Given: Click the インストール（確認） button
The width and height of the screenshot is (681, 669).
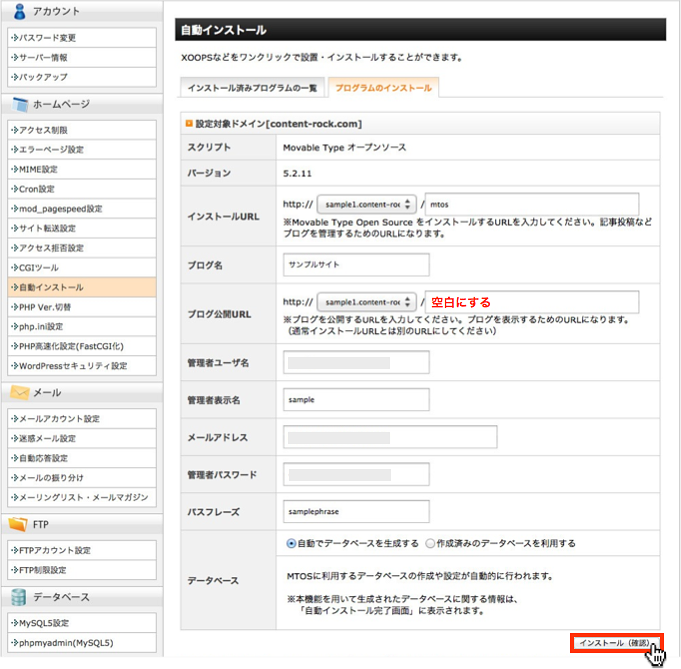Looking at the screenshot, I should click(x=617, y=643).
